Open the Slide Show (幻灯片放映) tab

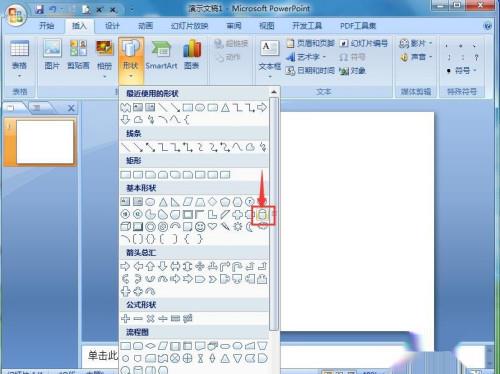coord(189,26)
